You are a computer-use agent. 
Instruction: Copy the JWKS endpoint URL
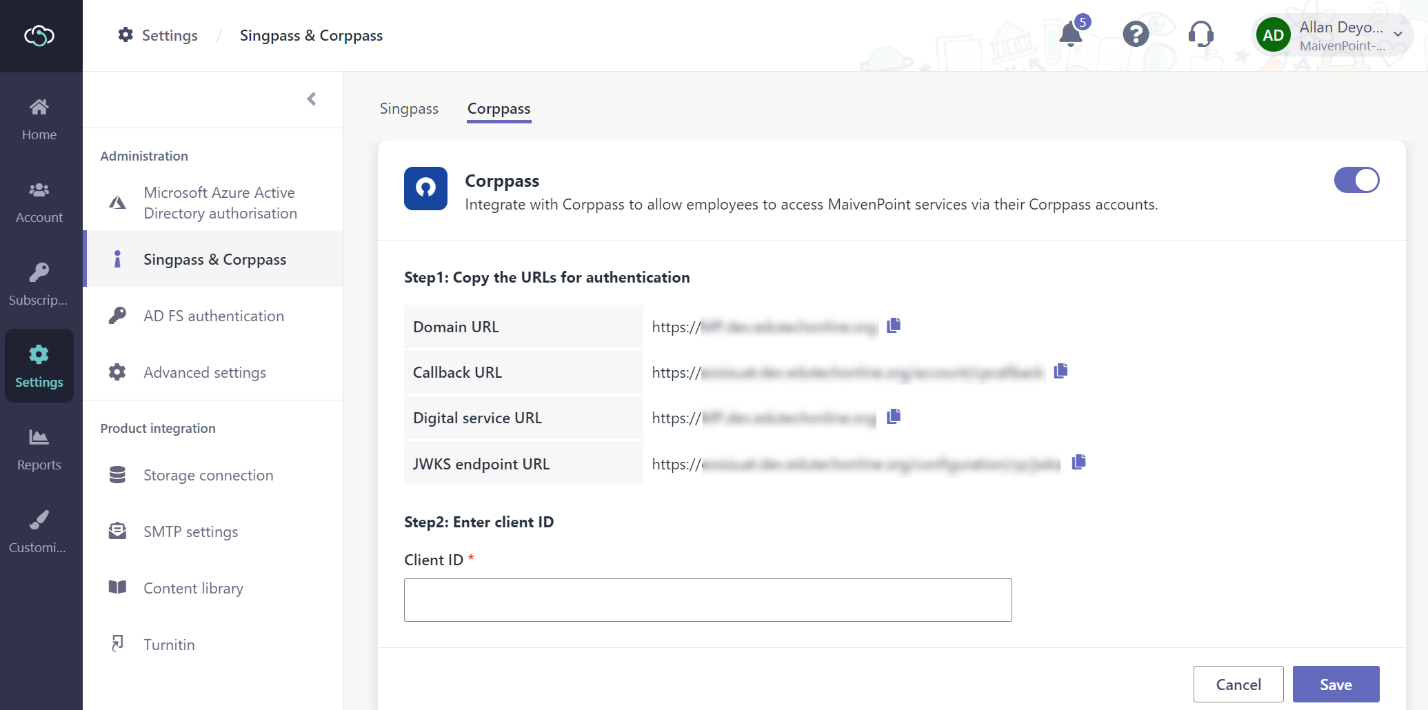1079,462
